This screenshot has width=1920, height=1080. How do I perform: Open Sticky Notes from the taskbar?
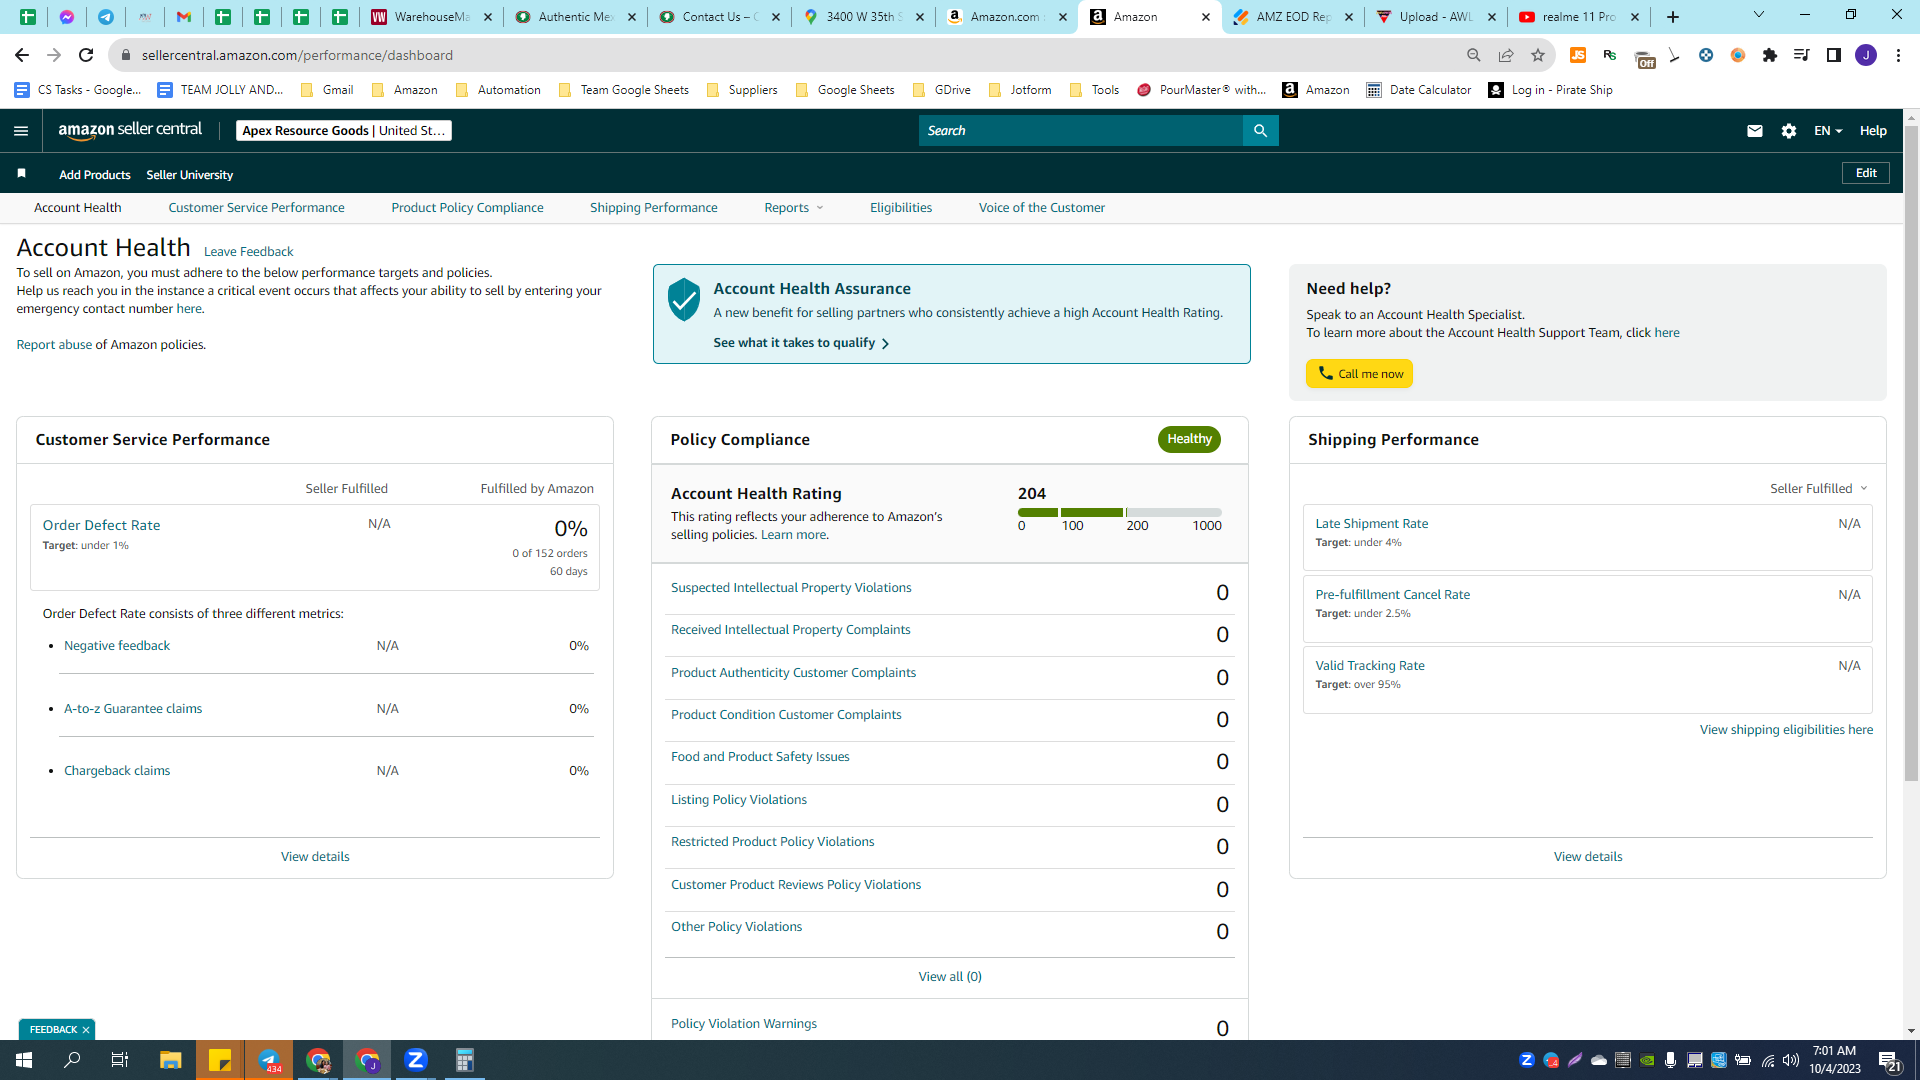click(x=220, y=1060)
